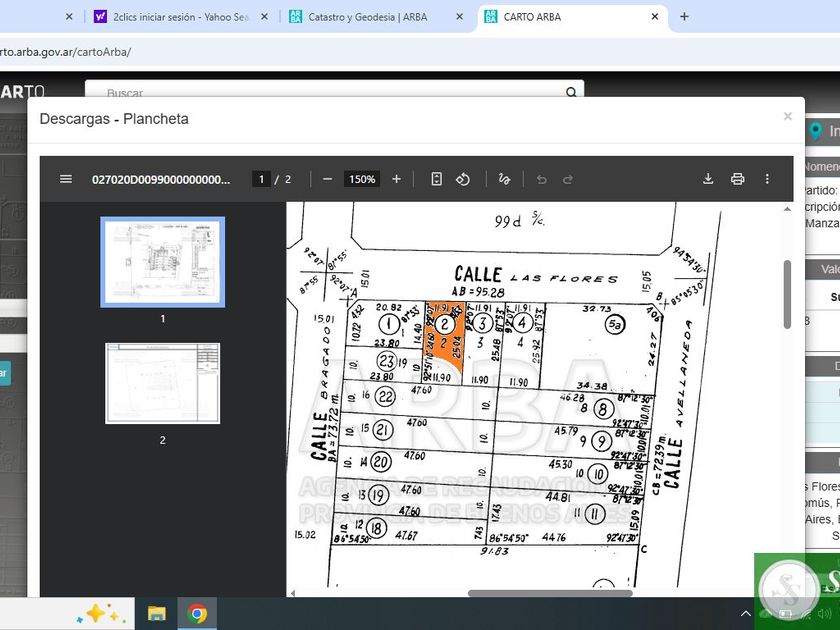Click the page number input field
Viewport: 840px width, 630px height.
[x=261, y=179]
